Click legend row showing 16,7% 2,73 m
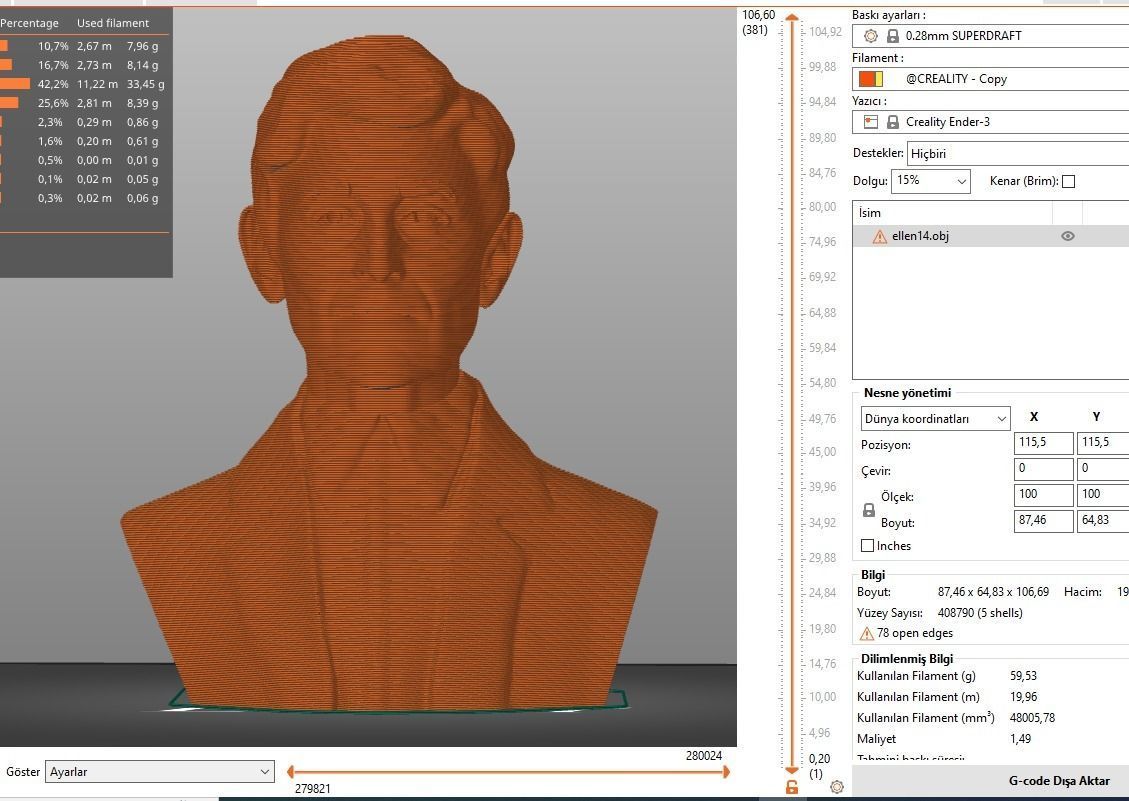Image resolution: width=1129 pixels, height=801 pixels. (x=84, y=65)
